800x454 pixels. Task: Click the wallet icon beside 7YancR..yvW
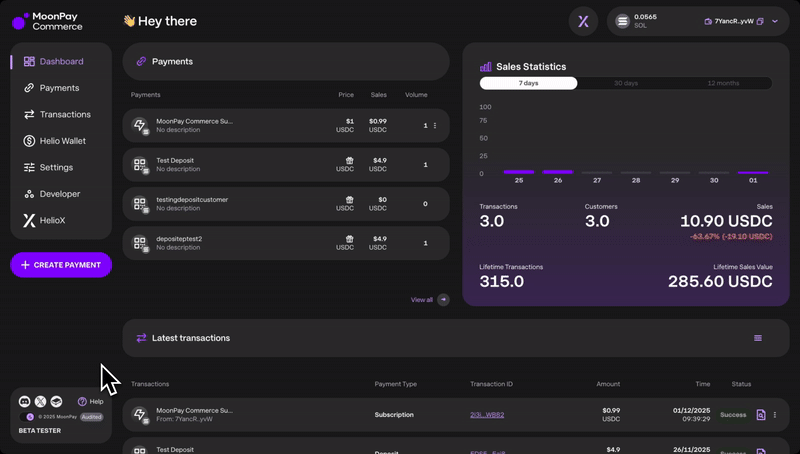708,21
